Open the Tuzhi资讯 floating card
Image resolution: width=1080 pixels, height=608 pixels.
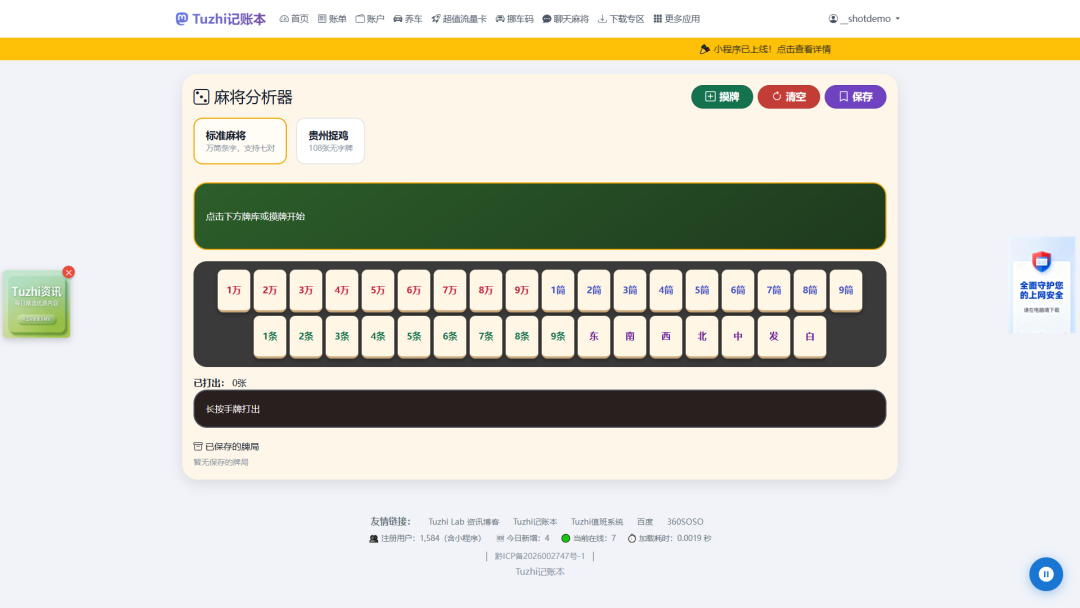(x=37, y=304)
